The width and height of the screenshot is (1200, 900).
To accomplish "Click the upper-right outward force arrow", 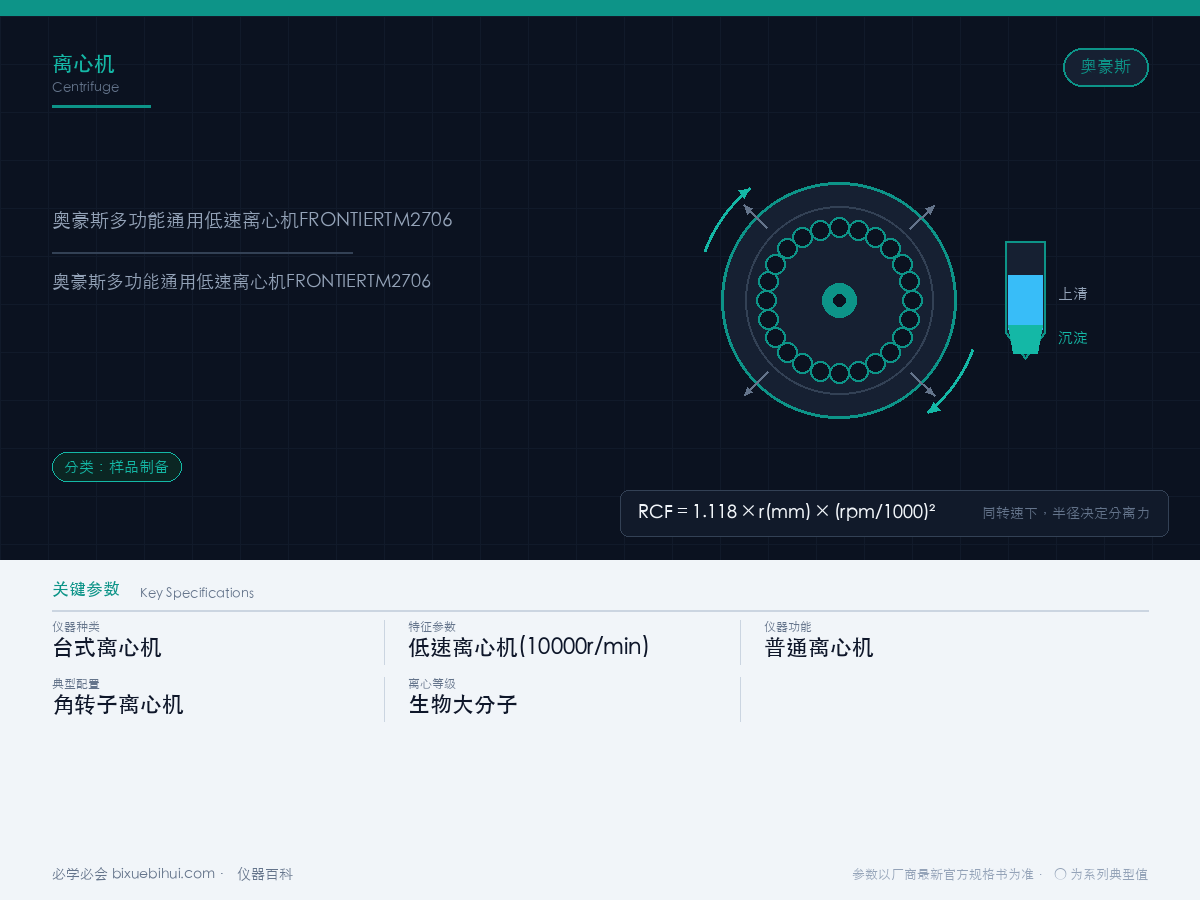I will [x=923, y=217].
